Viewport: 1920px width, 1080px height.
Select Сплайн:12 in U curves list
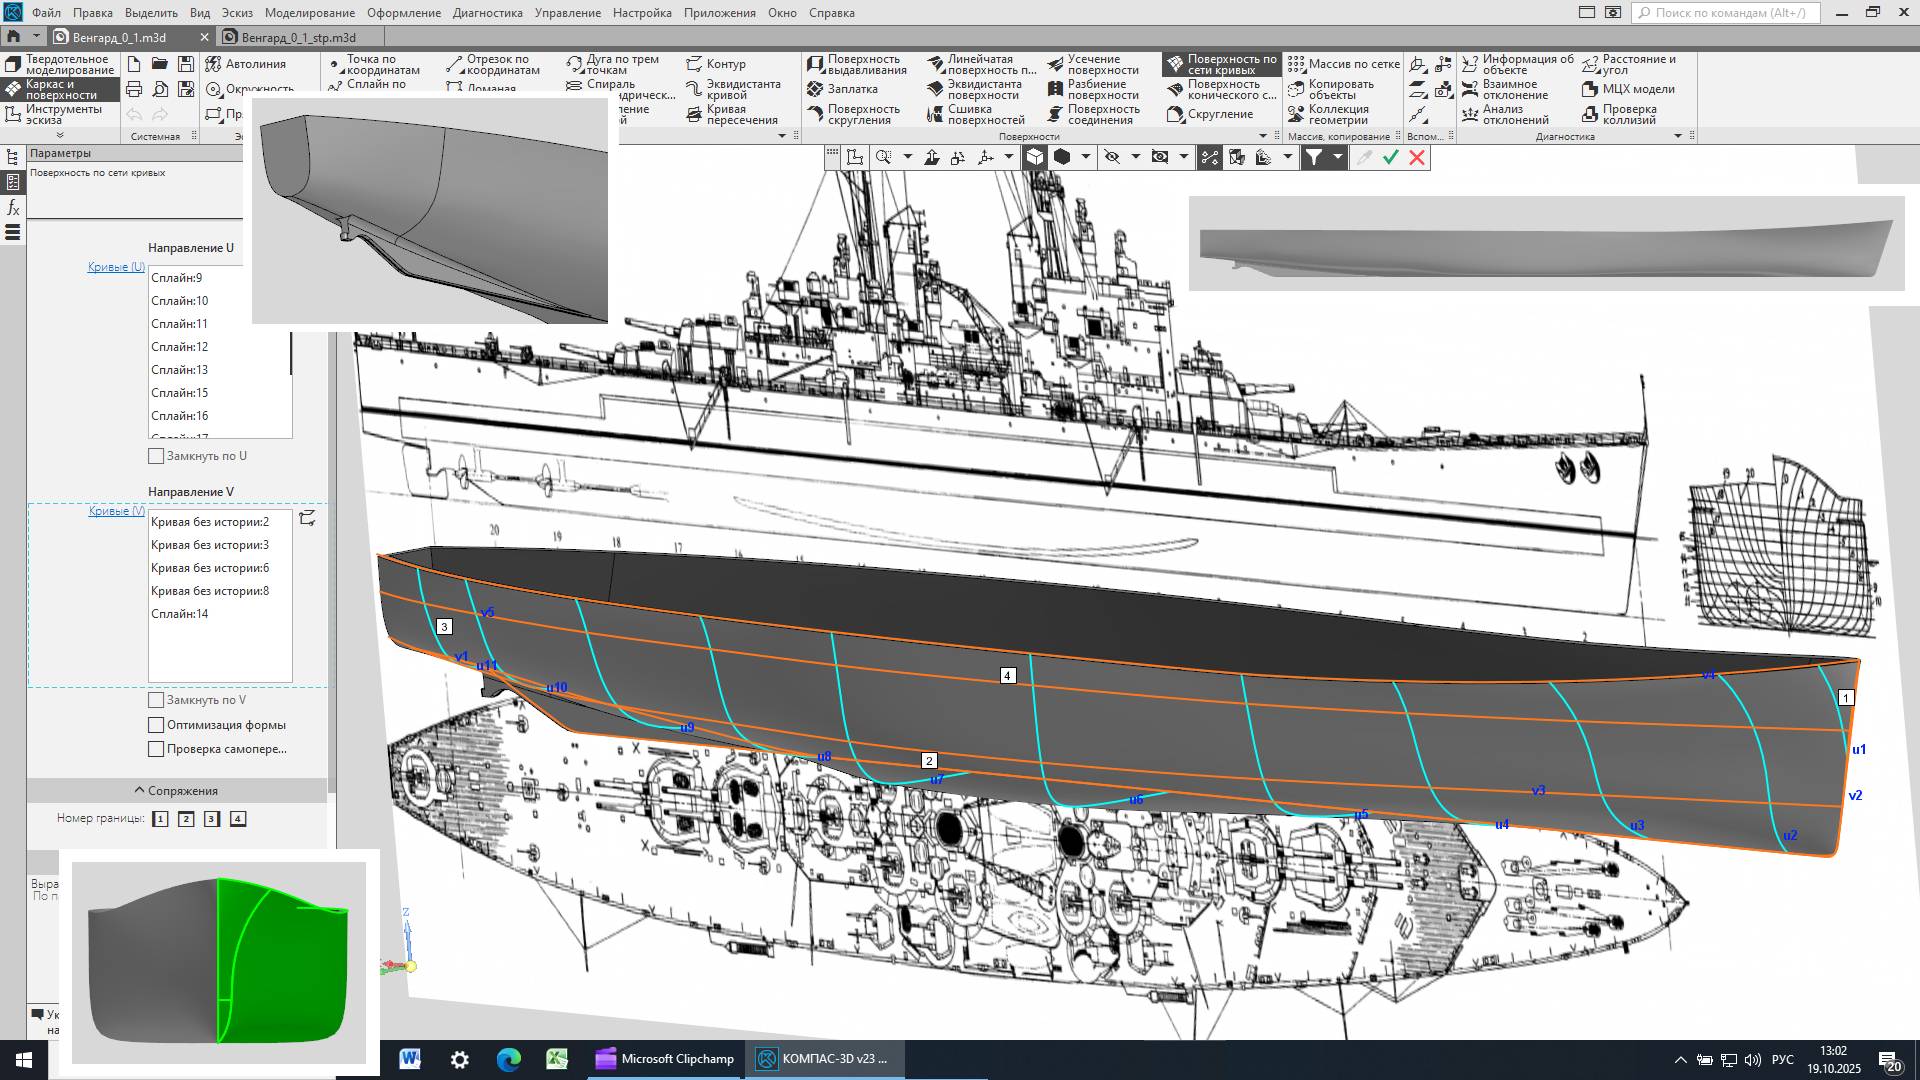180,347
